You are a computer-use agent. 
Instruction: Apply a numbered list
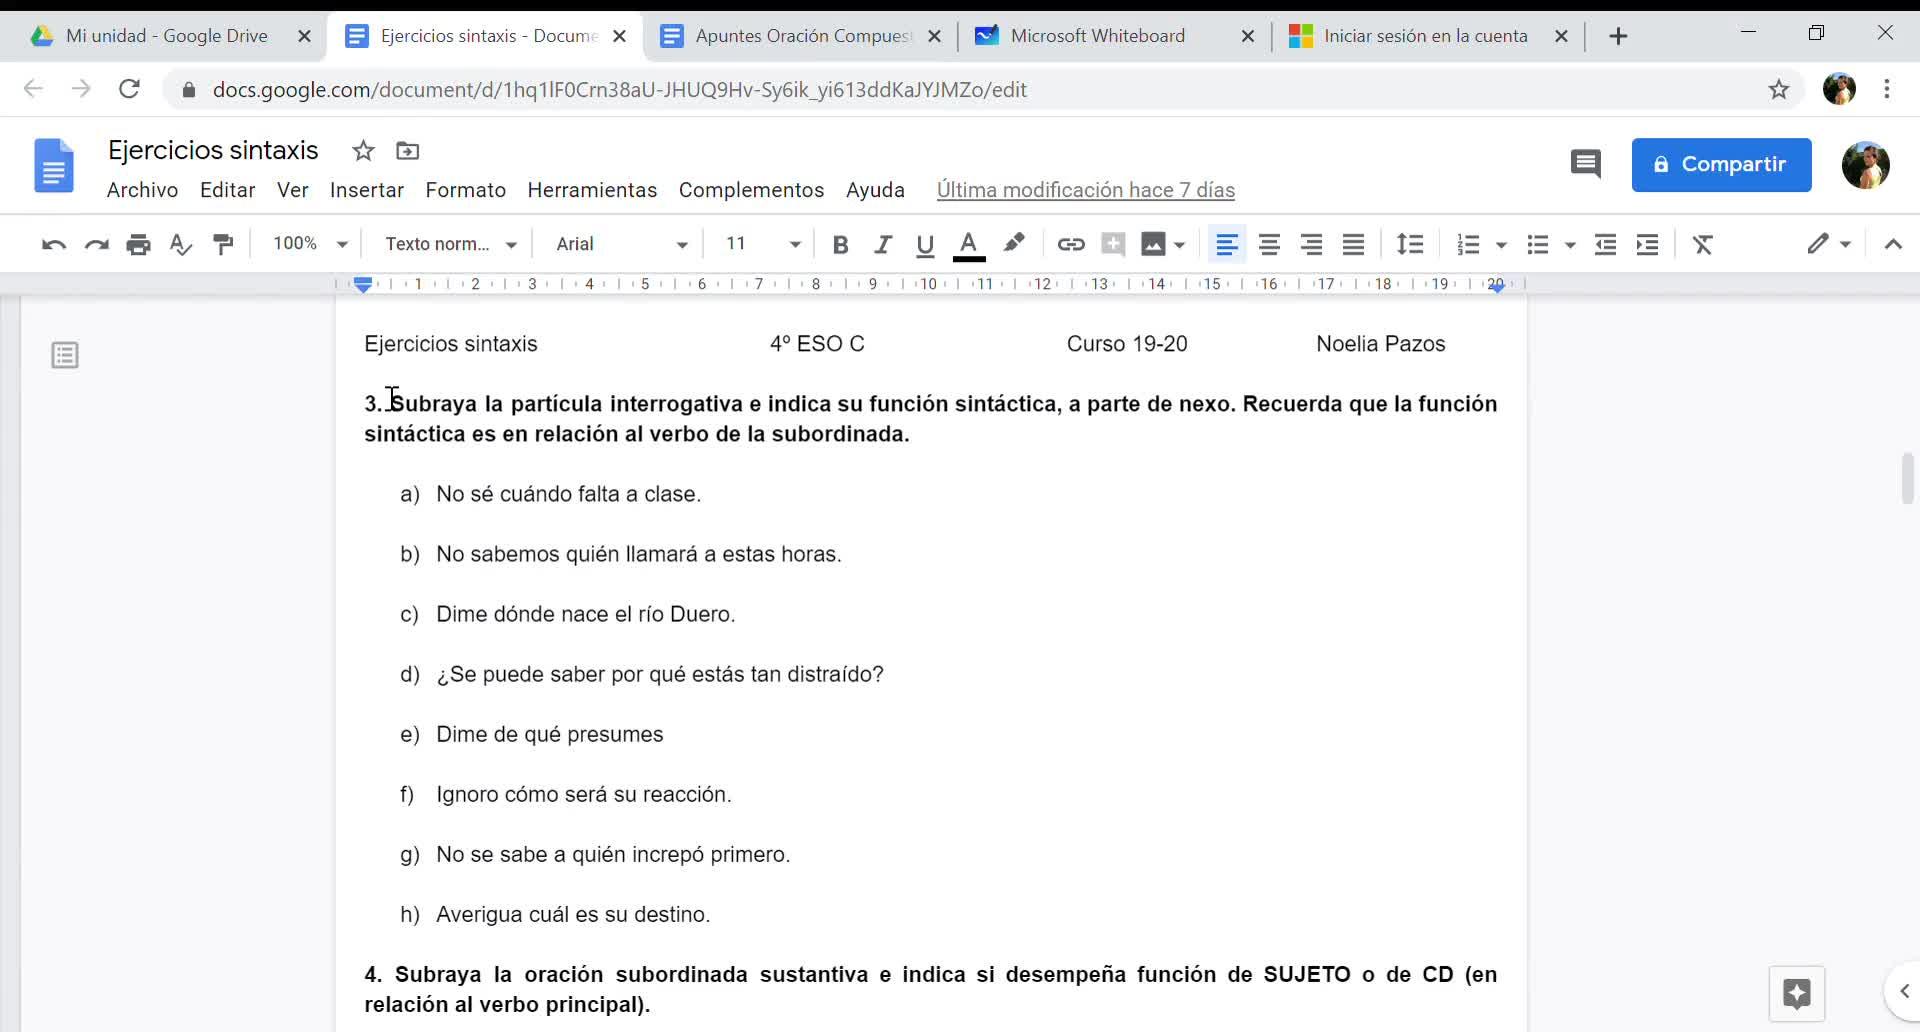pyautogui.click(x=1468, y=244)
